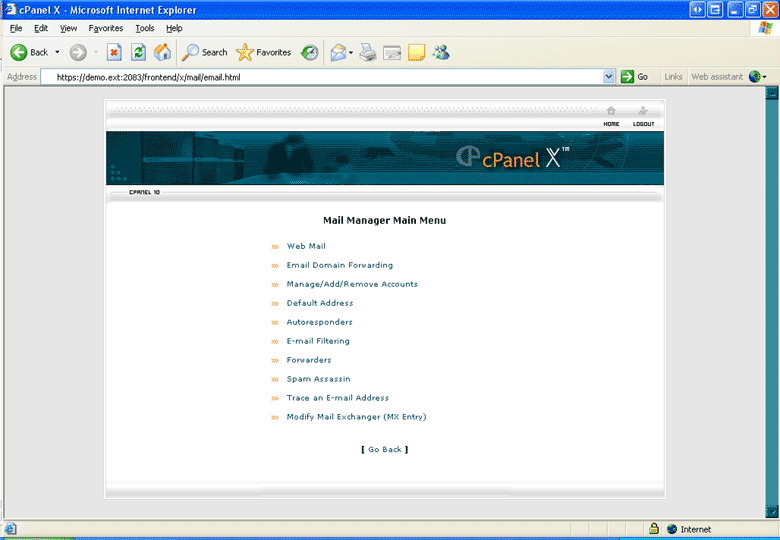Screen dimensions: 780x540
Task: Open the Forward history dropdown arrow
Action: point(96,52)
